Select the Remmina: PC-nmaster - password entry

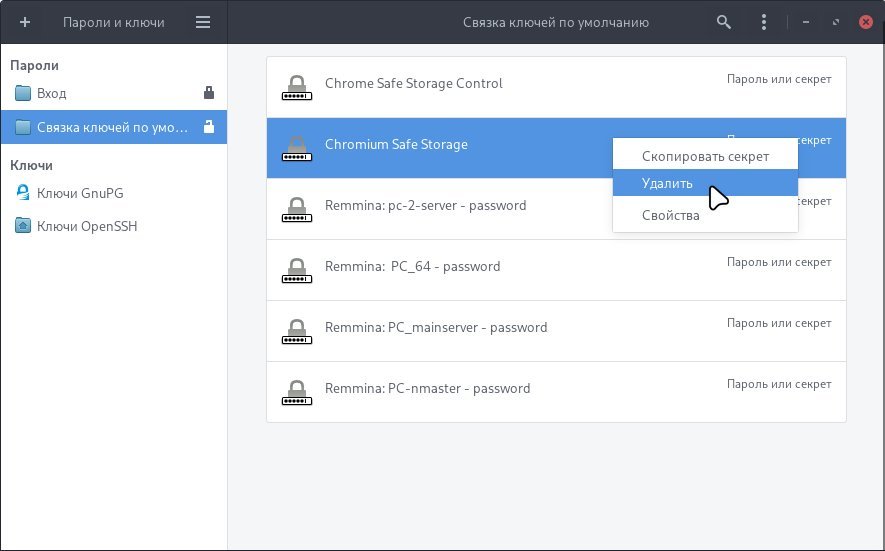pos(427,388)
